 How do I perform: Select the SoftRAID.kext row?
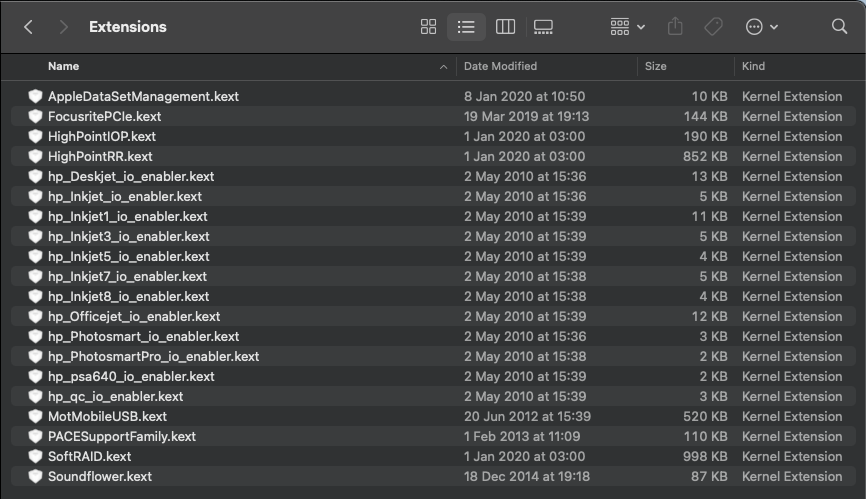(89, 456)
